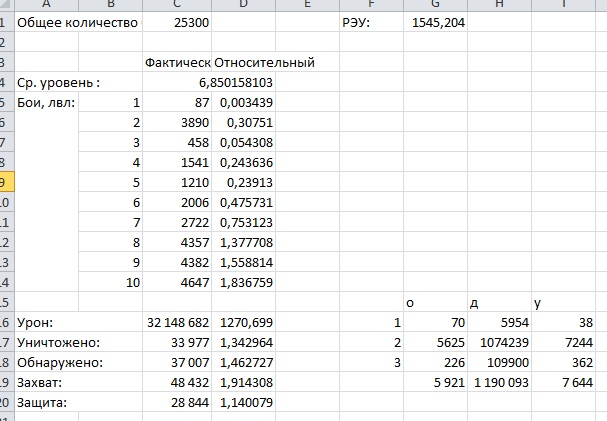Click the total cell 1 190 093

502,382
